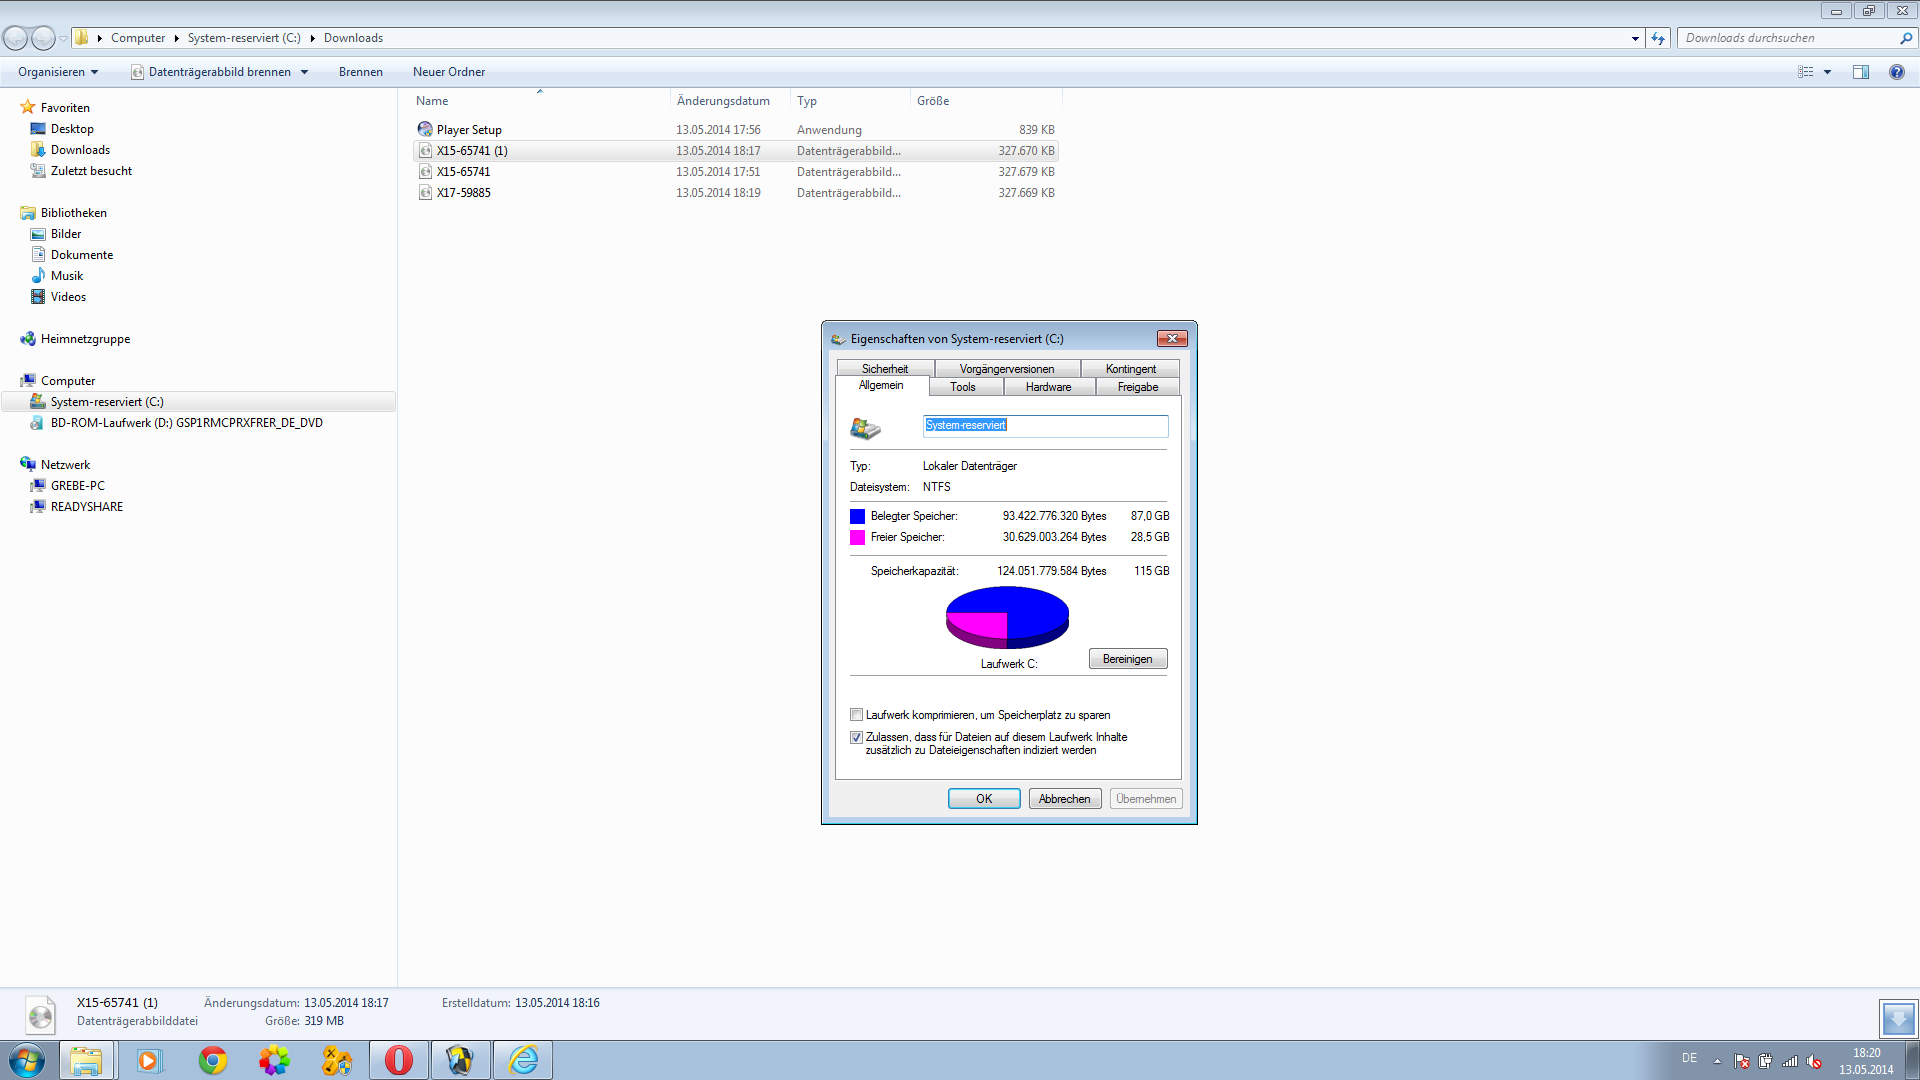
Task: Launch Google Chrome from taskbar
Action: (x=213, y=1060)
